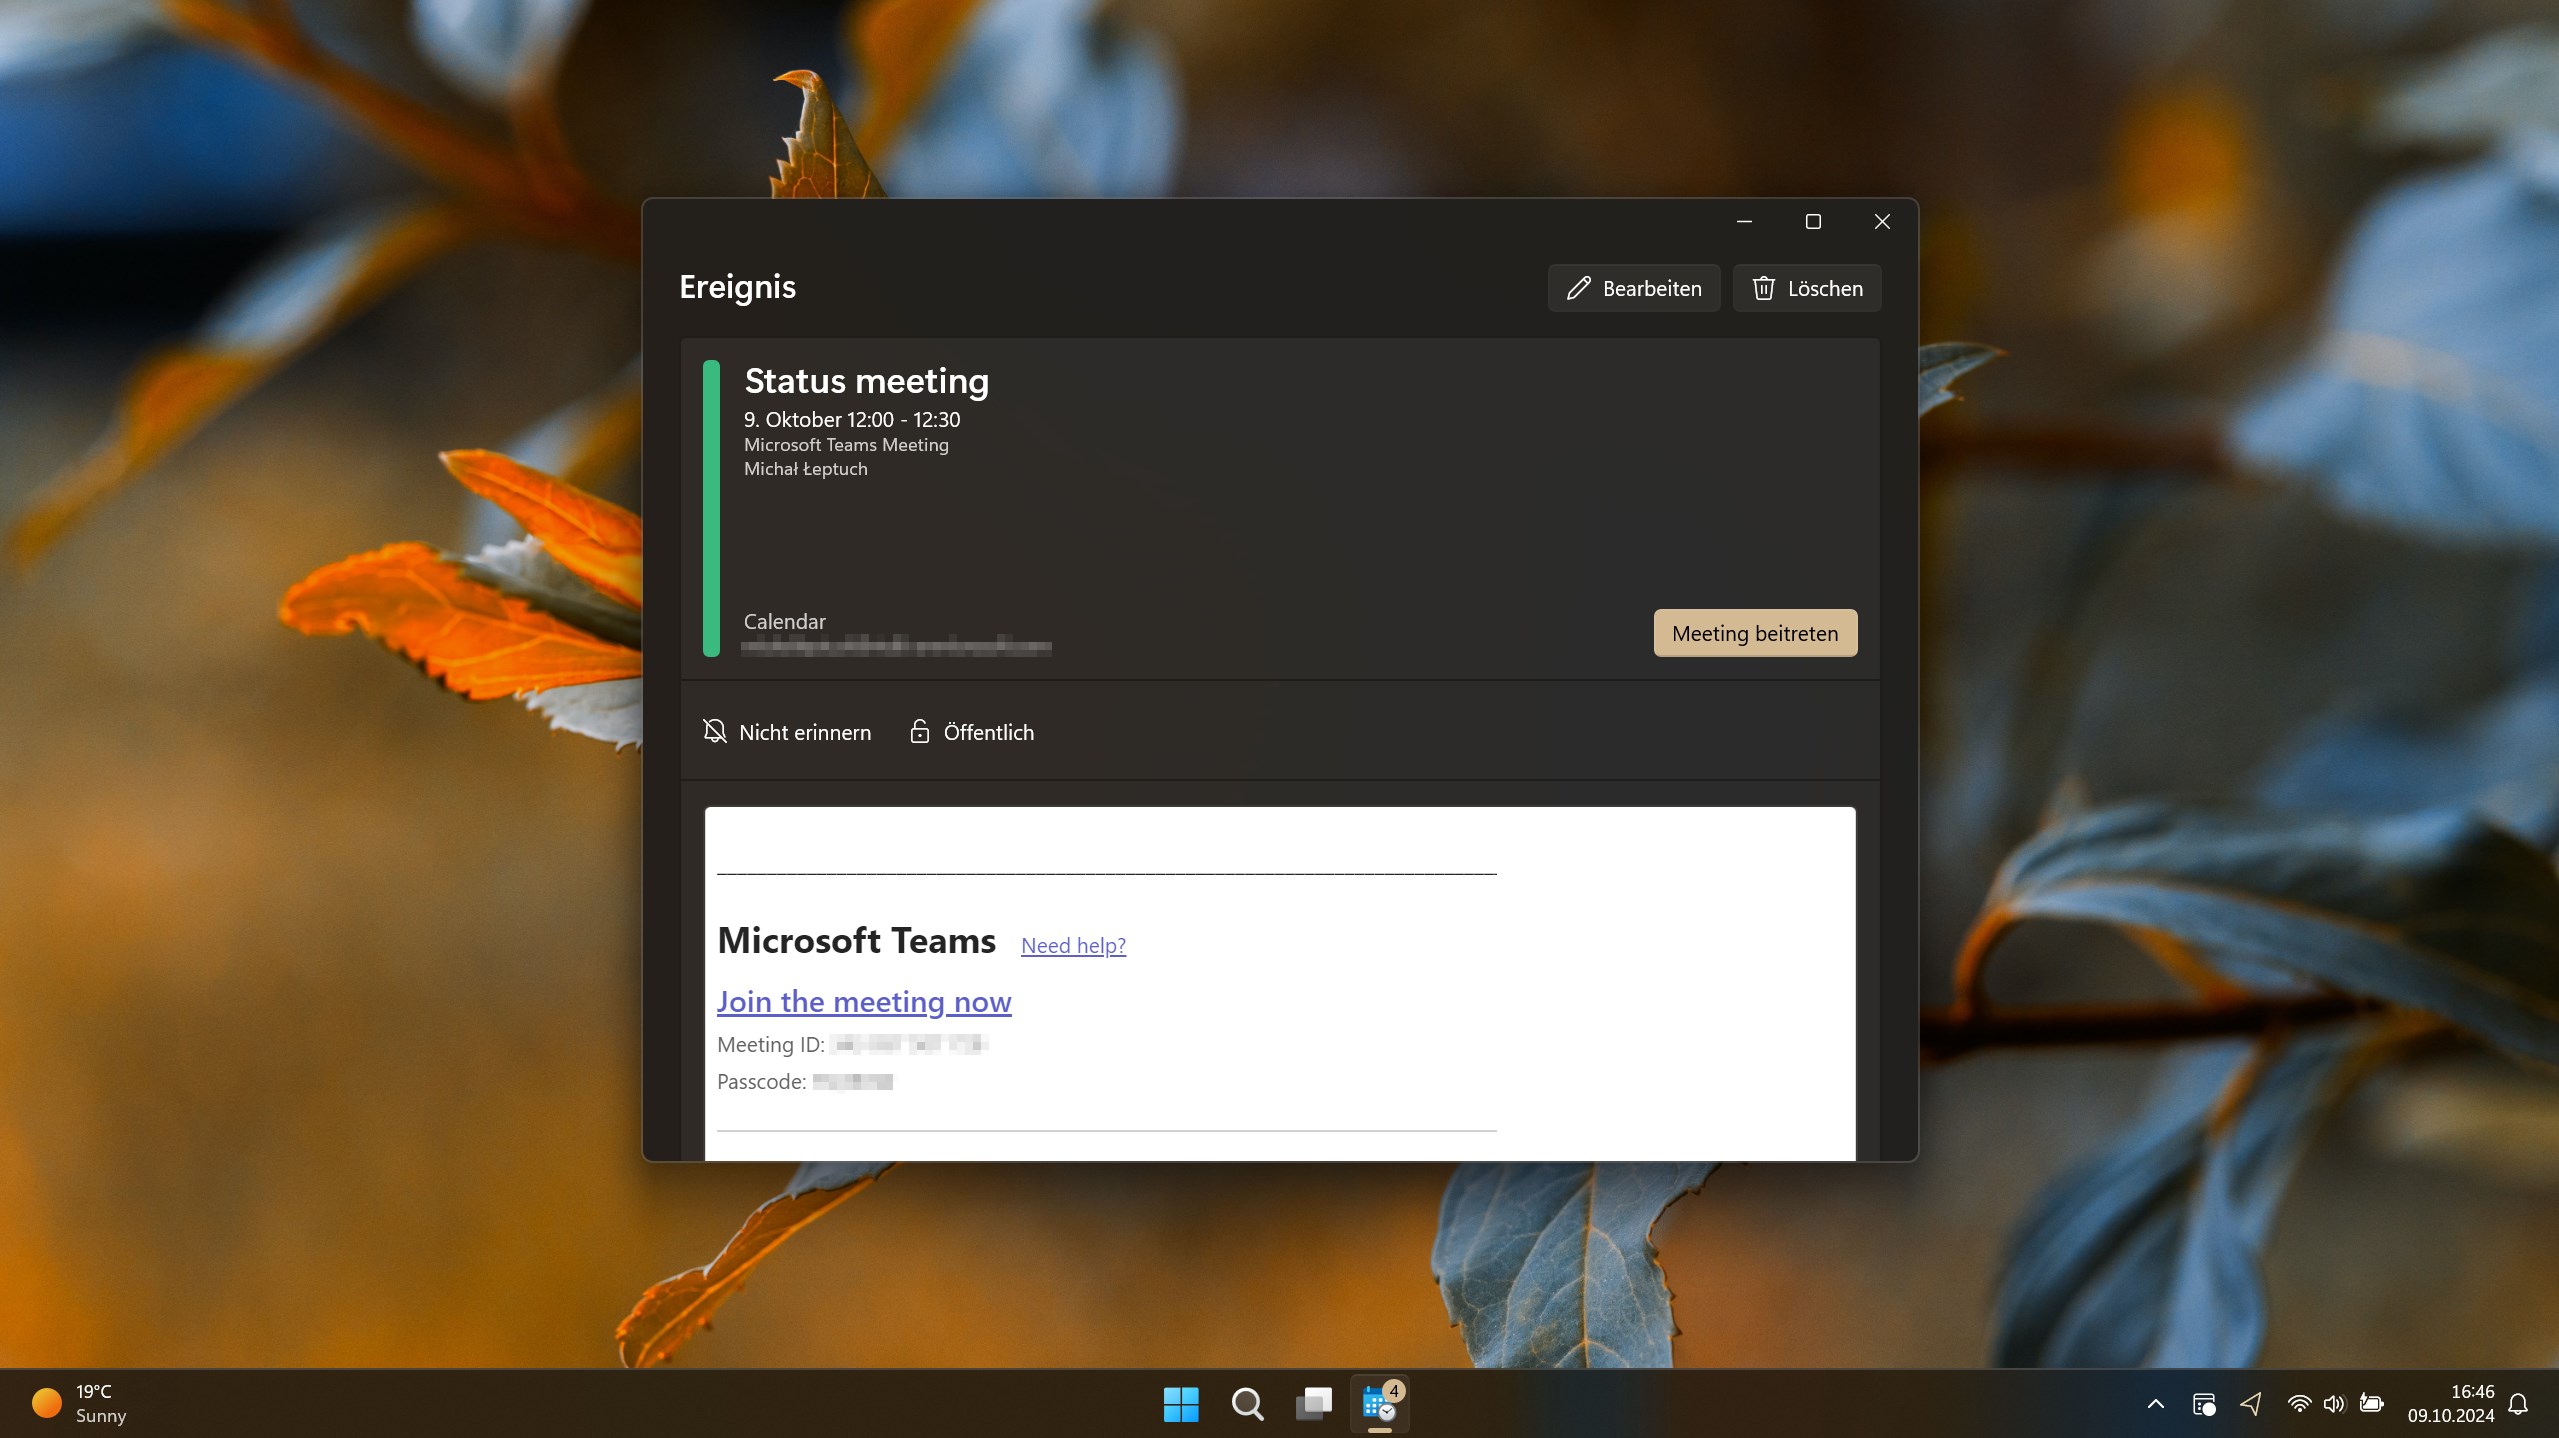Click the 9. Oktober 12:00 - 12:30 time
Screen dimensions: 2559x1438
(x=852, y=420)
